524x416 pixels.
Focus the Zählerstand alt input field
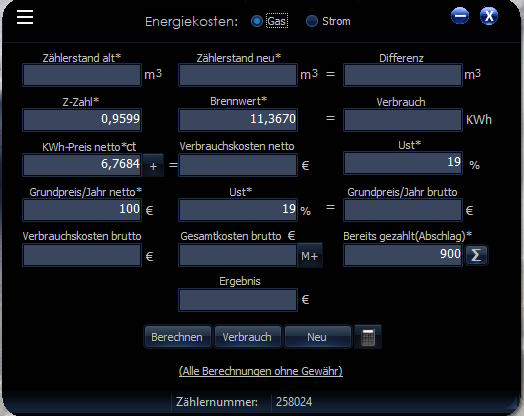click(x=82, y=75)
